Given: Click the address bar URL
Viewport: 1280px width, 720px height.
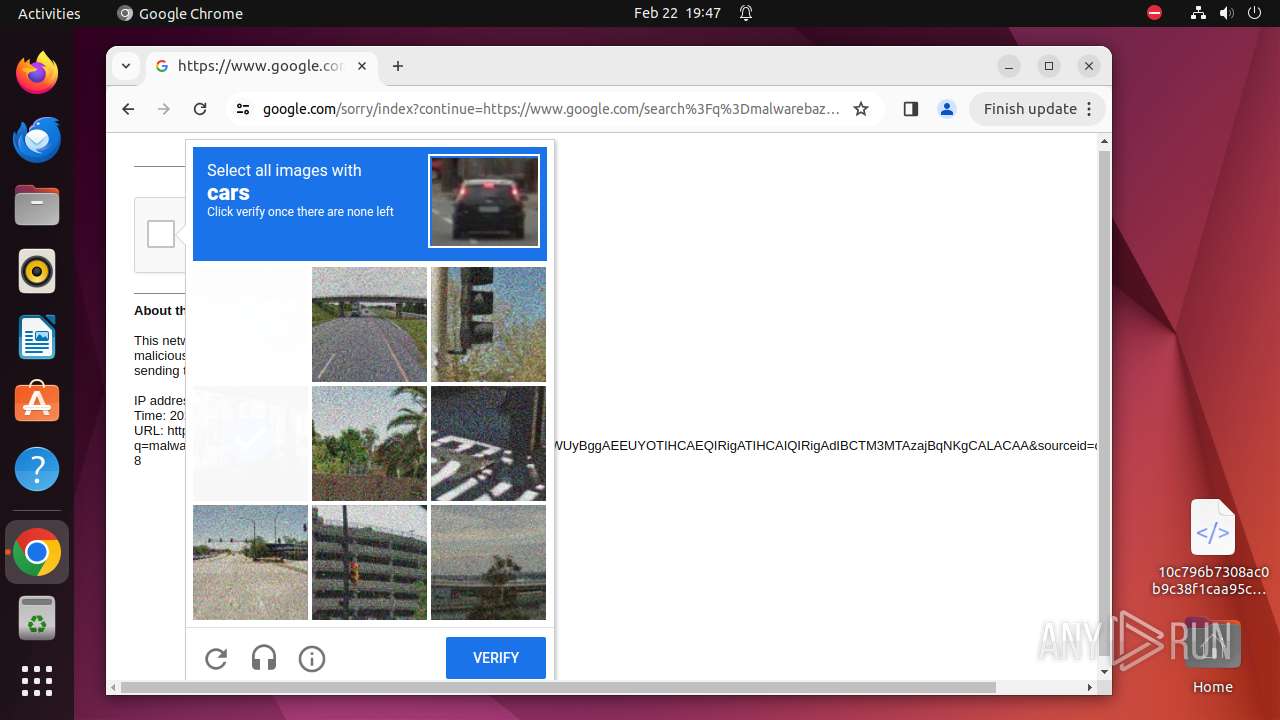Looking at the screenshot, I should click(x=551, y=109).
